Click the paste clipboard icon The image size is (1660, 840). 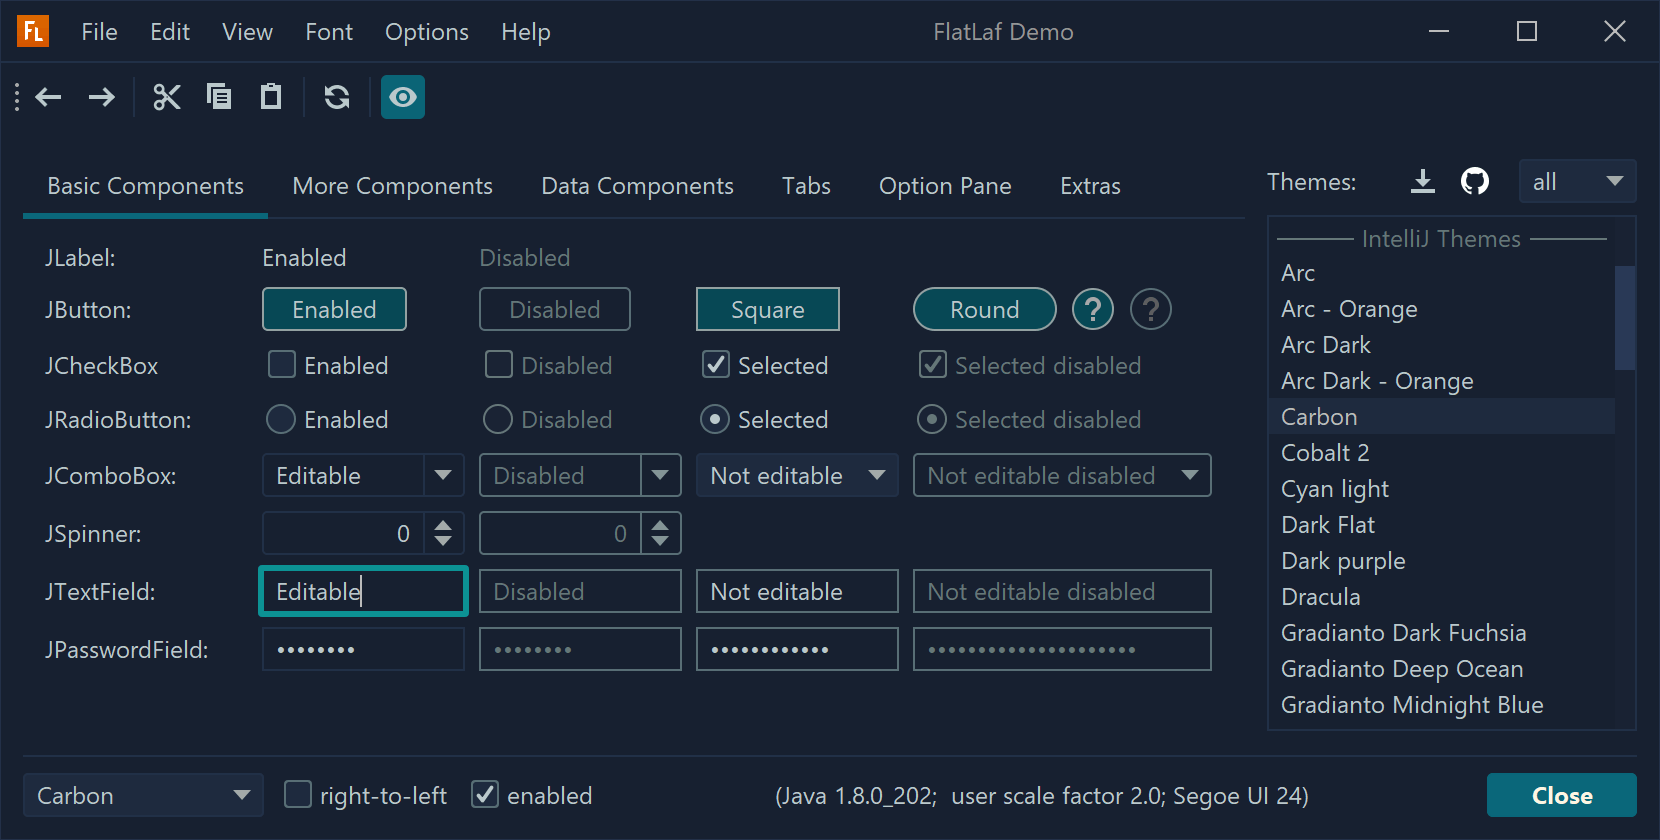click(x=270, y=97)
